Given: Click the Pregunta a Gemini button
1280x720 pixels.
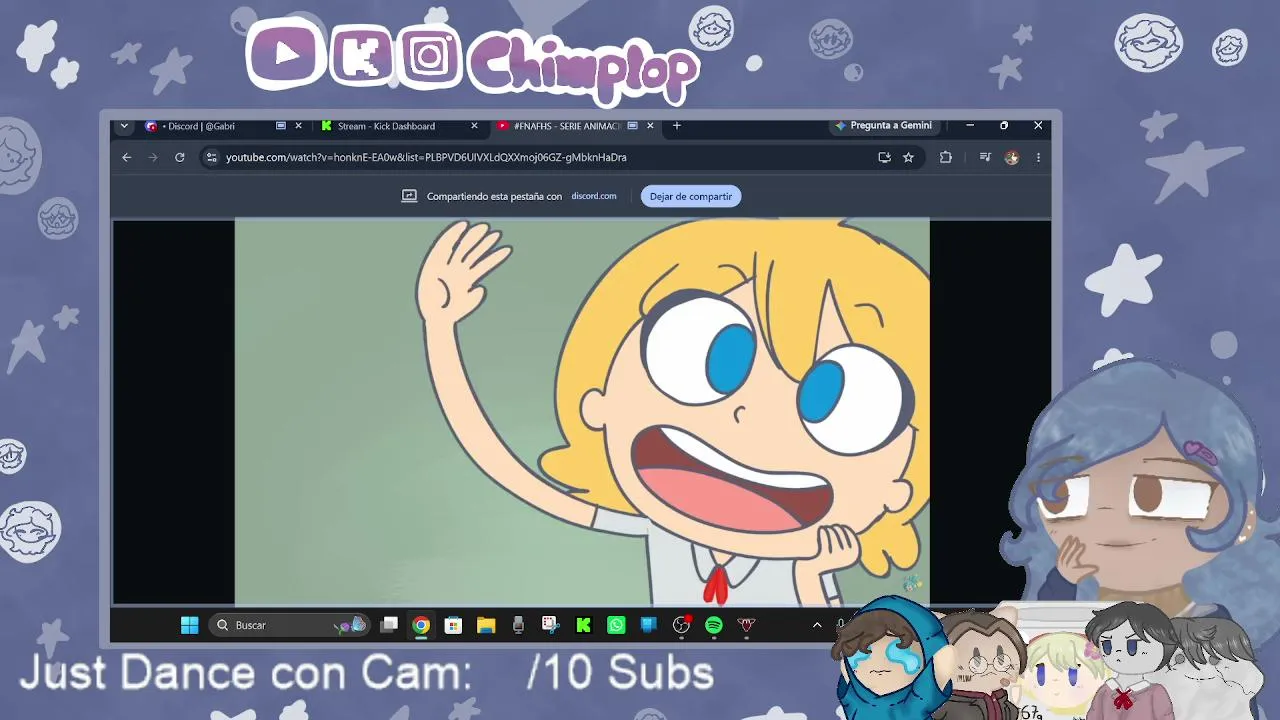Looking at the screenshot, I should pyautogui.click(x=883, y=126).
